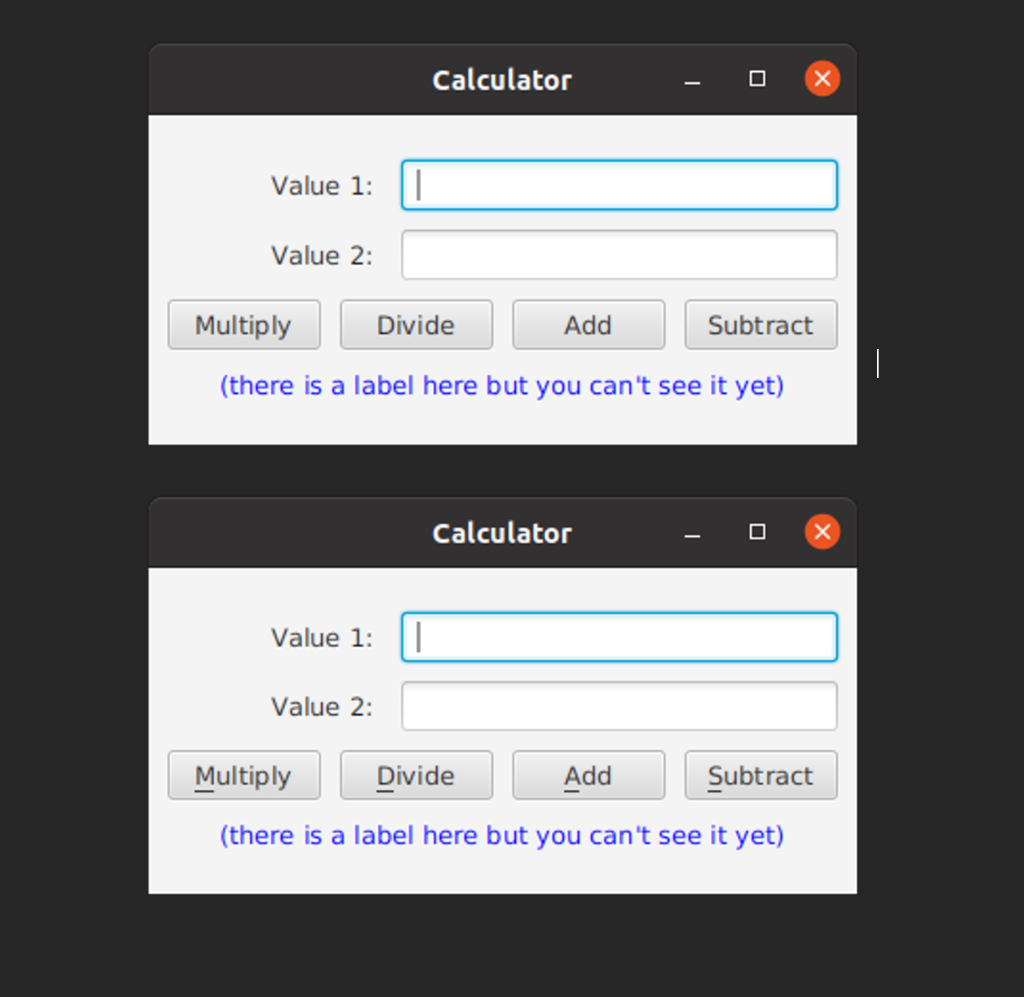
Task: Click Add button with underlined A in lower window
Action: click(x=588, y=775)
